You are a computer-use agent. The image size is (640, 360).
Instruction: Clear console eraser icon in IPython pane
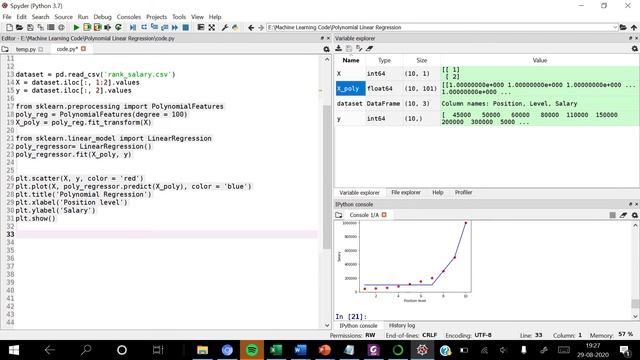click(623, 215)
